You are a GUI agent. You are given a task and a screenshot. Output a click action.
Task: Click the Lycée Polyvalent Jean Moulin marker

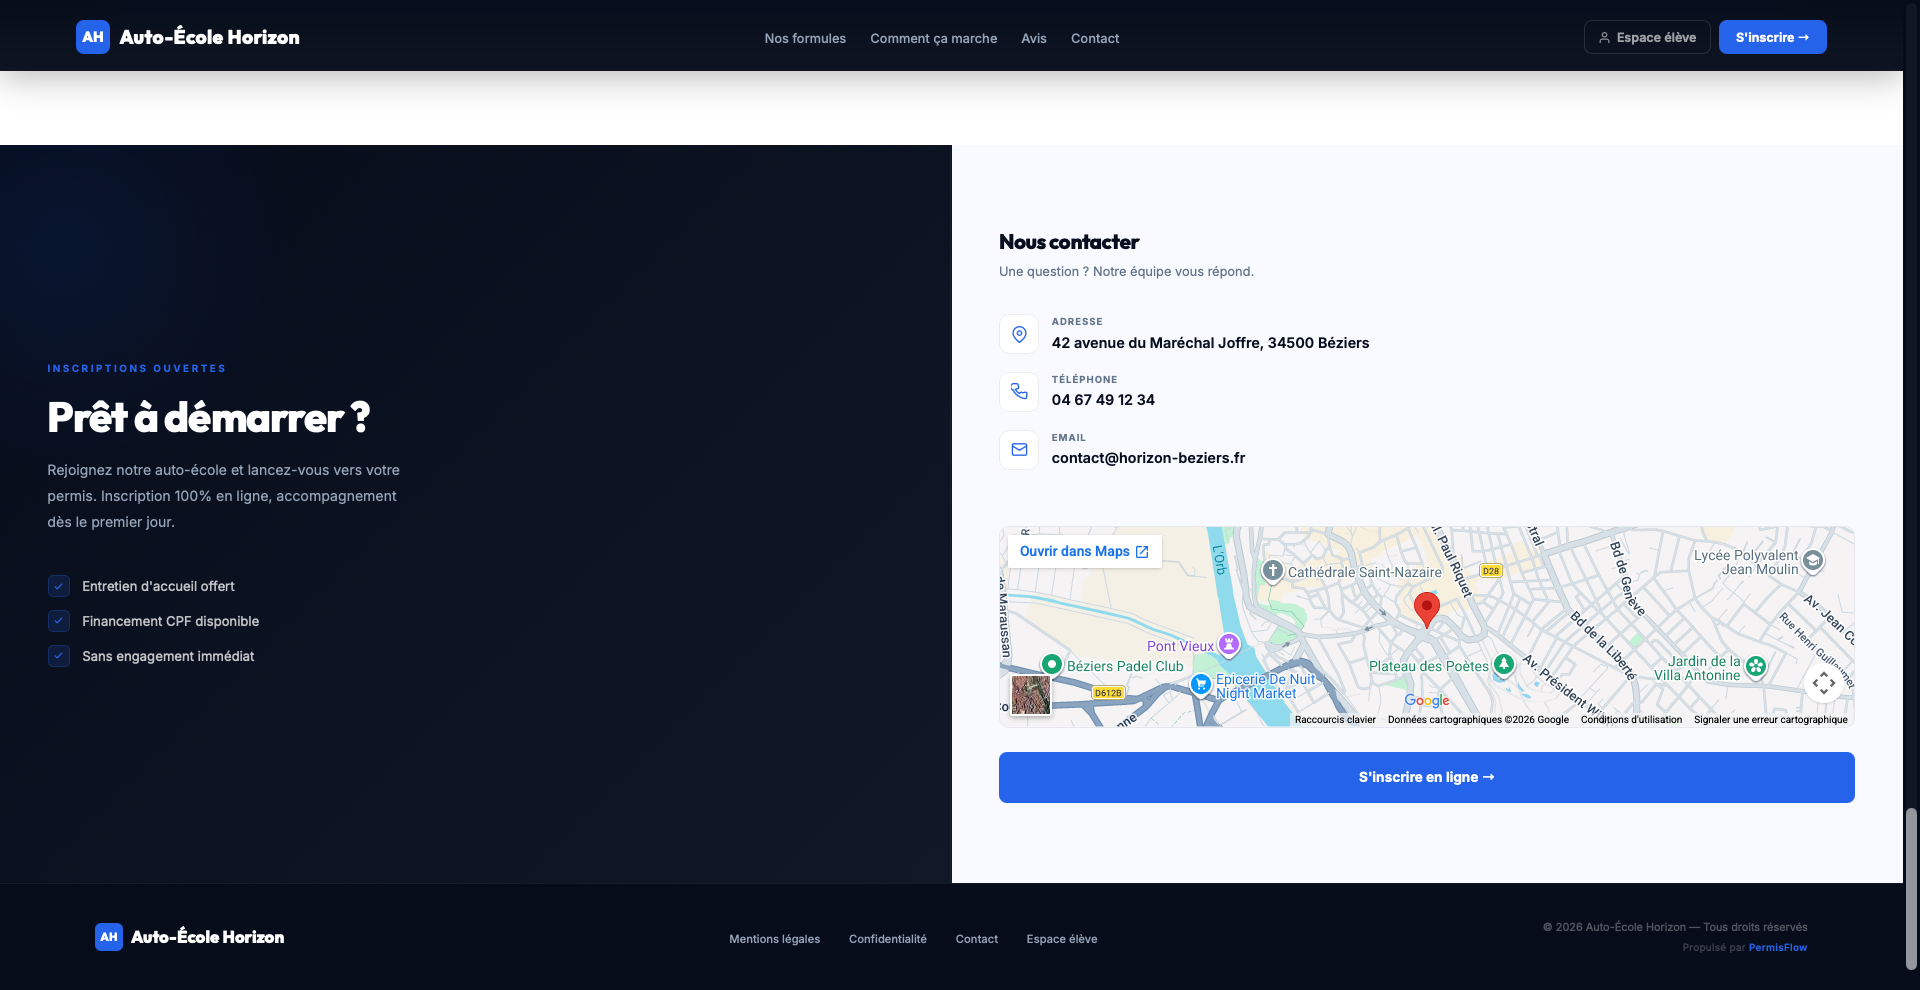tap(1813, 561)
